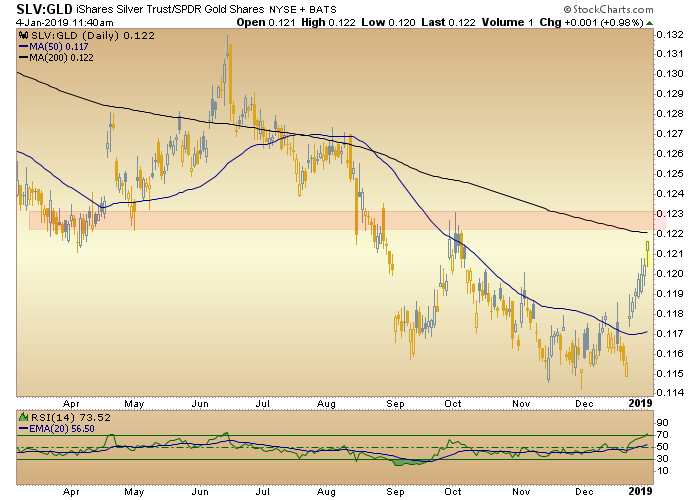Viewport: 700px width, 500px height.
Task: Click the 'Low 0.120' value
Action: click(x=388, y=22)
